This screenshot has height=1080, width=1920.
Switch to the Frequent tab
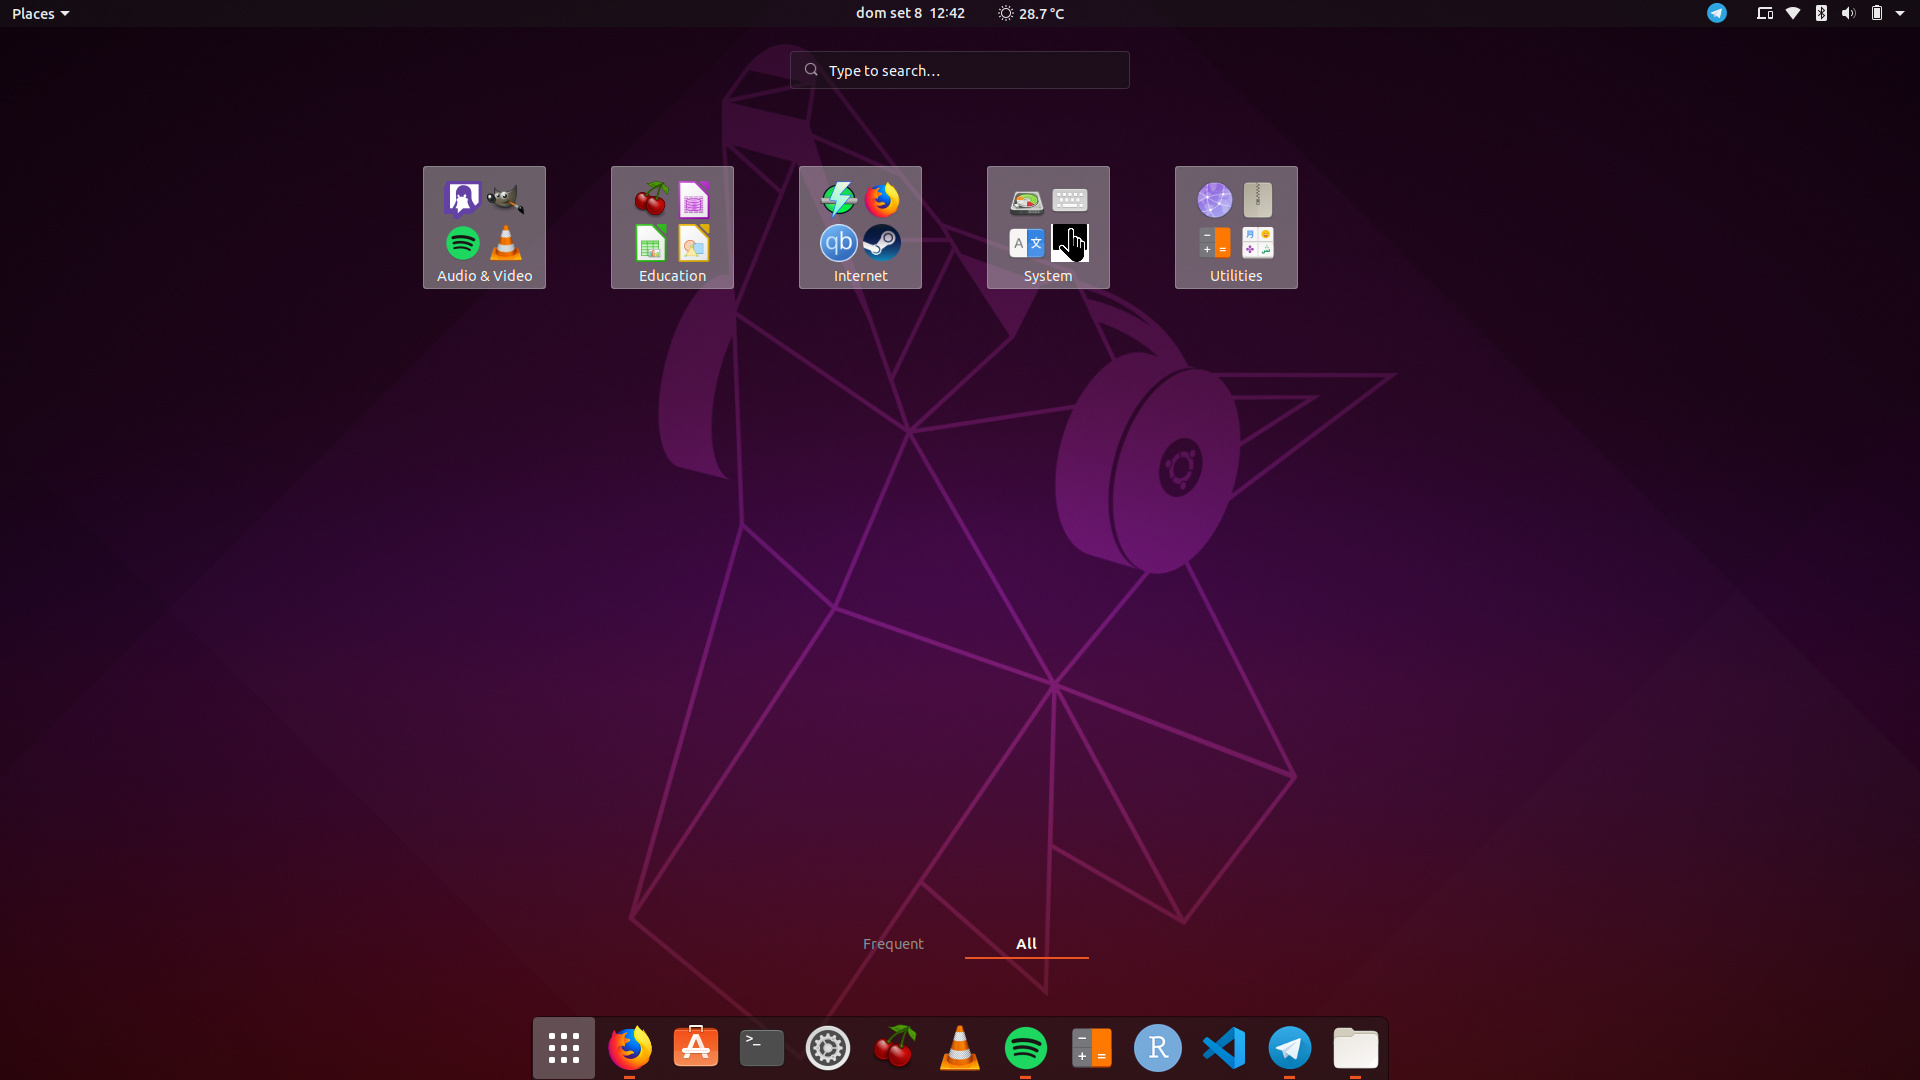coord(893,943)
